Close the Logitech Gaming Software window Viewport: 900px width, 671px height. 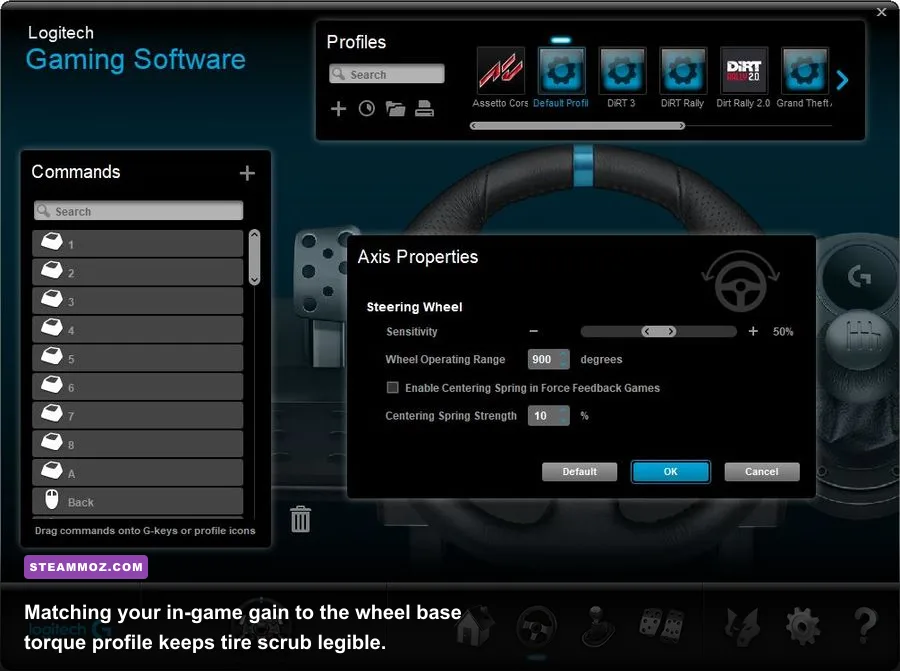(882, 11)
